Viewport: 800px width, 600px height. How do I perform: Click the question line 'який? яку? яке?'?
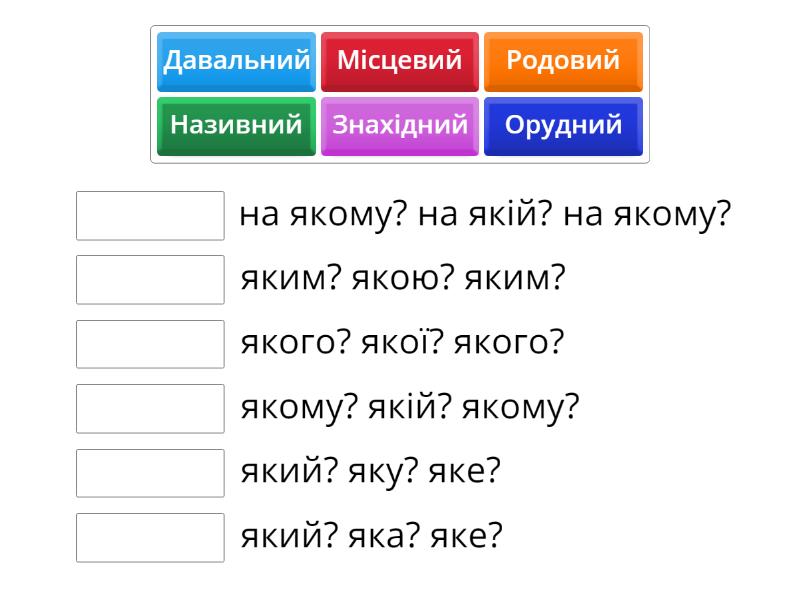tap(369, 473)
